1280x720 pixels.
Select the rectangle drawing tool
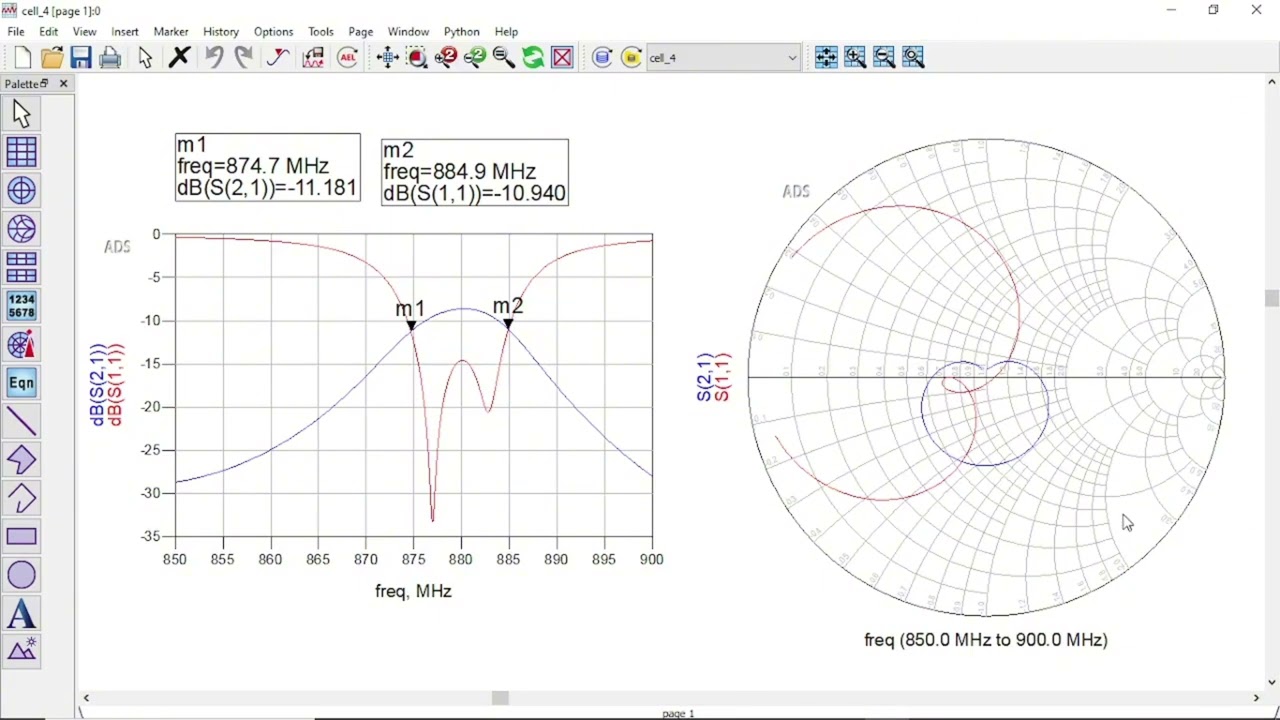click(x=21, y=537)
